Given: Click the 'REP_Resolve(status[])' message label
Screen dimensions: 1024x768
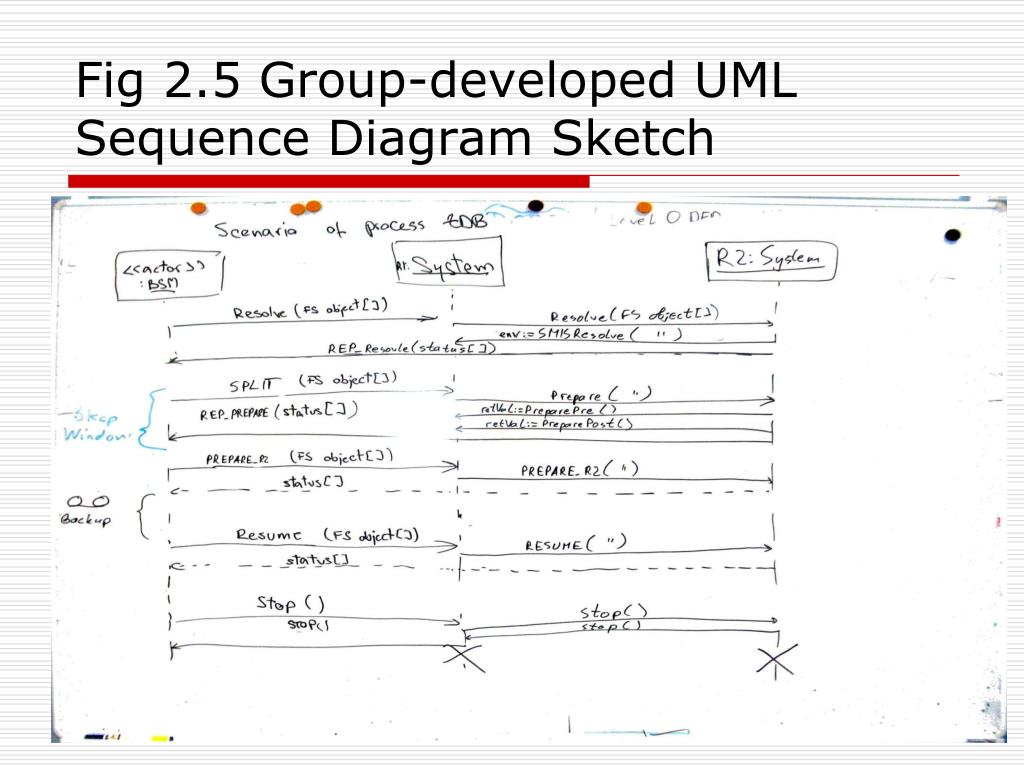Looking at the screenshot, I should pos(411,348).
